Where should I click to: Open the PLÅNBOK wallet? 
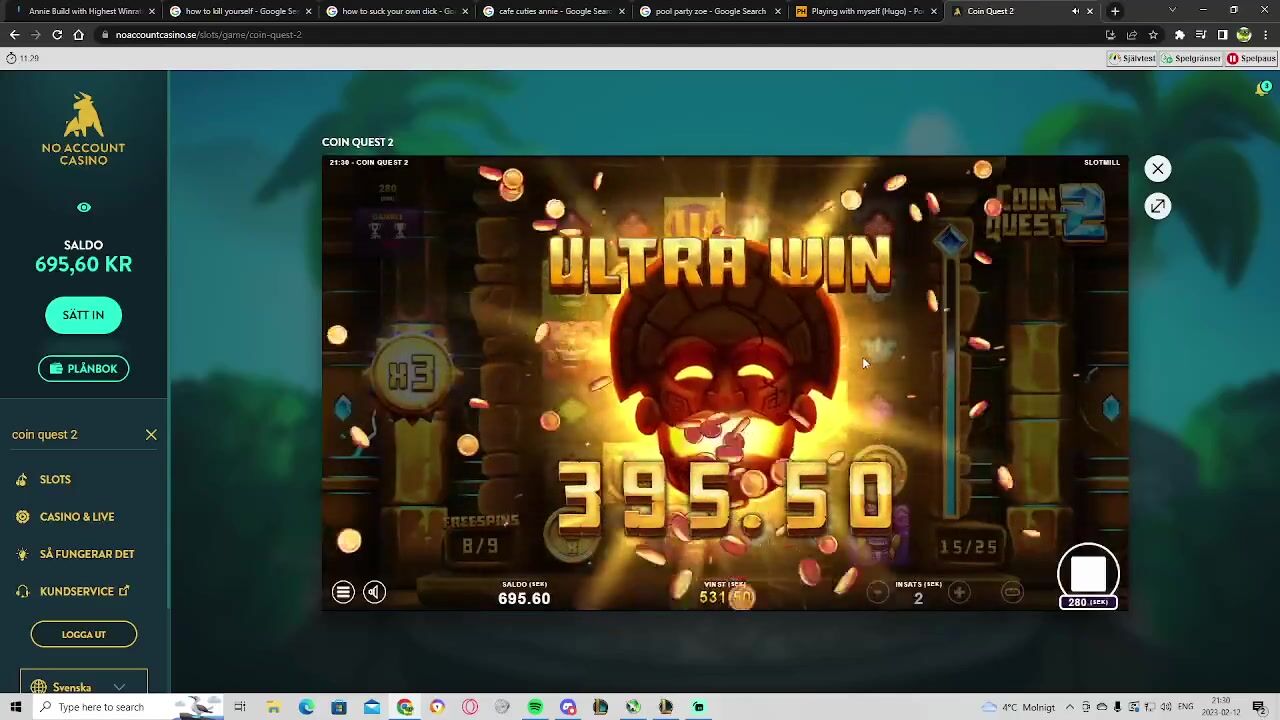click(x=83, y=369)
